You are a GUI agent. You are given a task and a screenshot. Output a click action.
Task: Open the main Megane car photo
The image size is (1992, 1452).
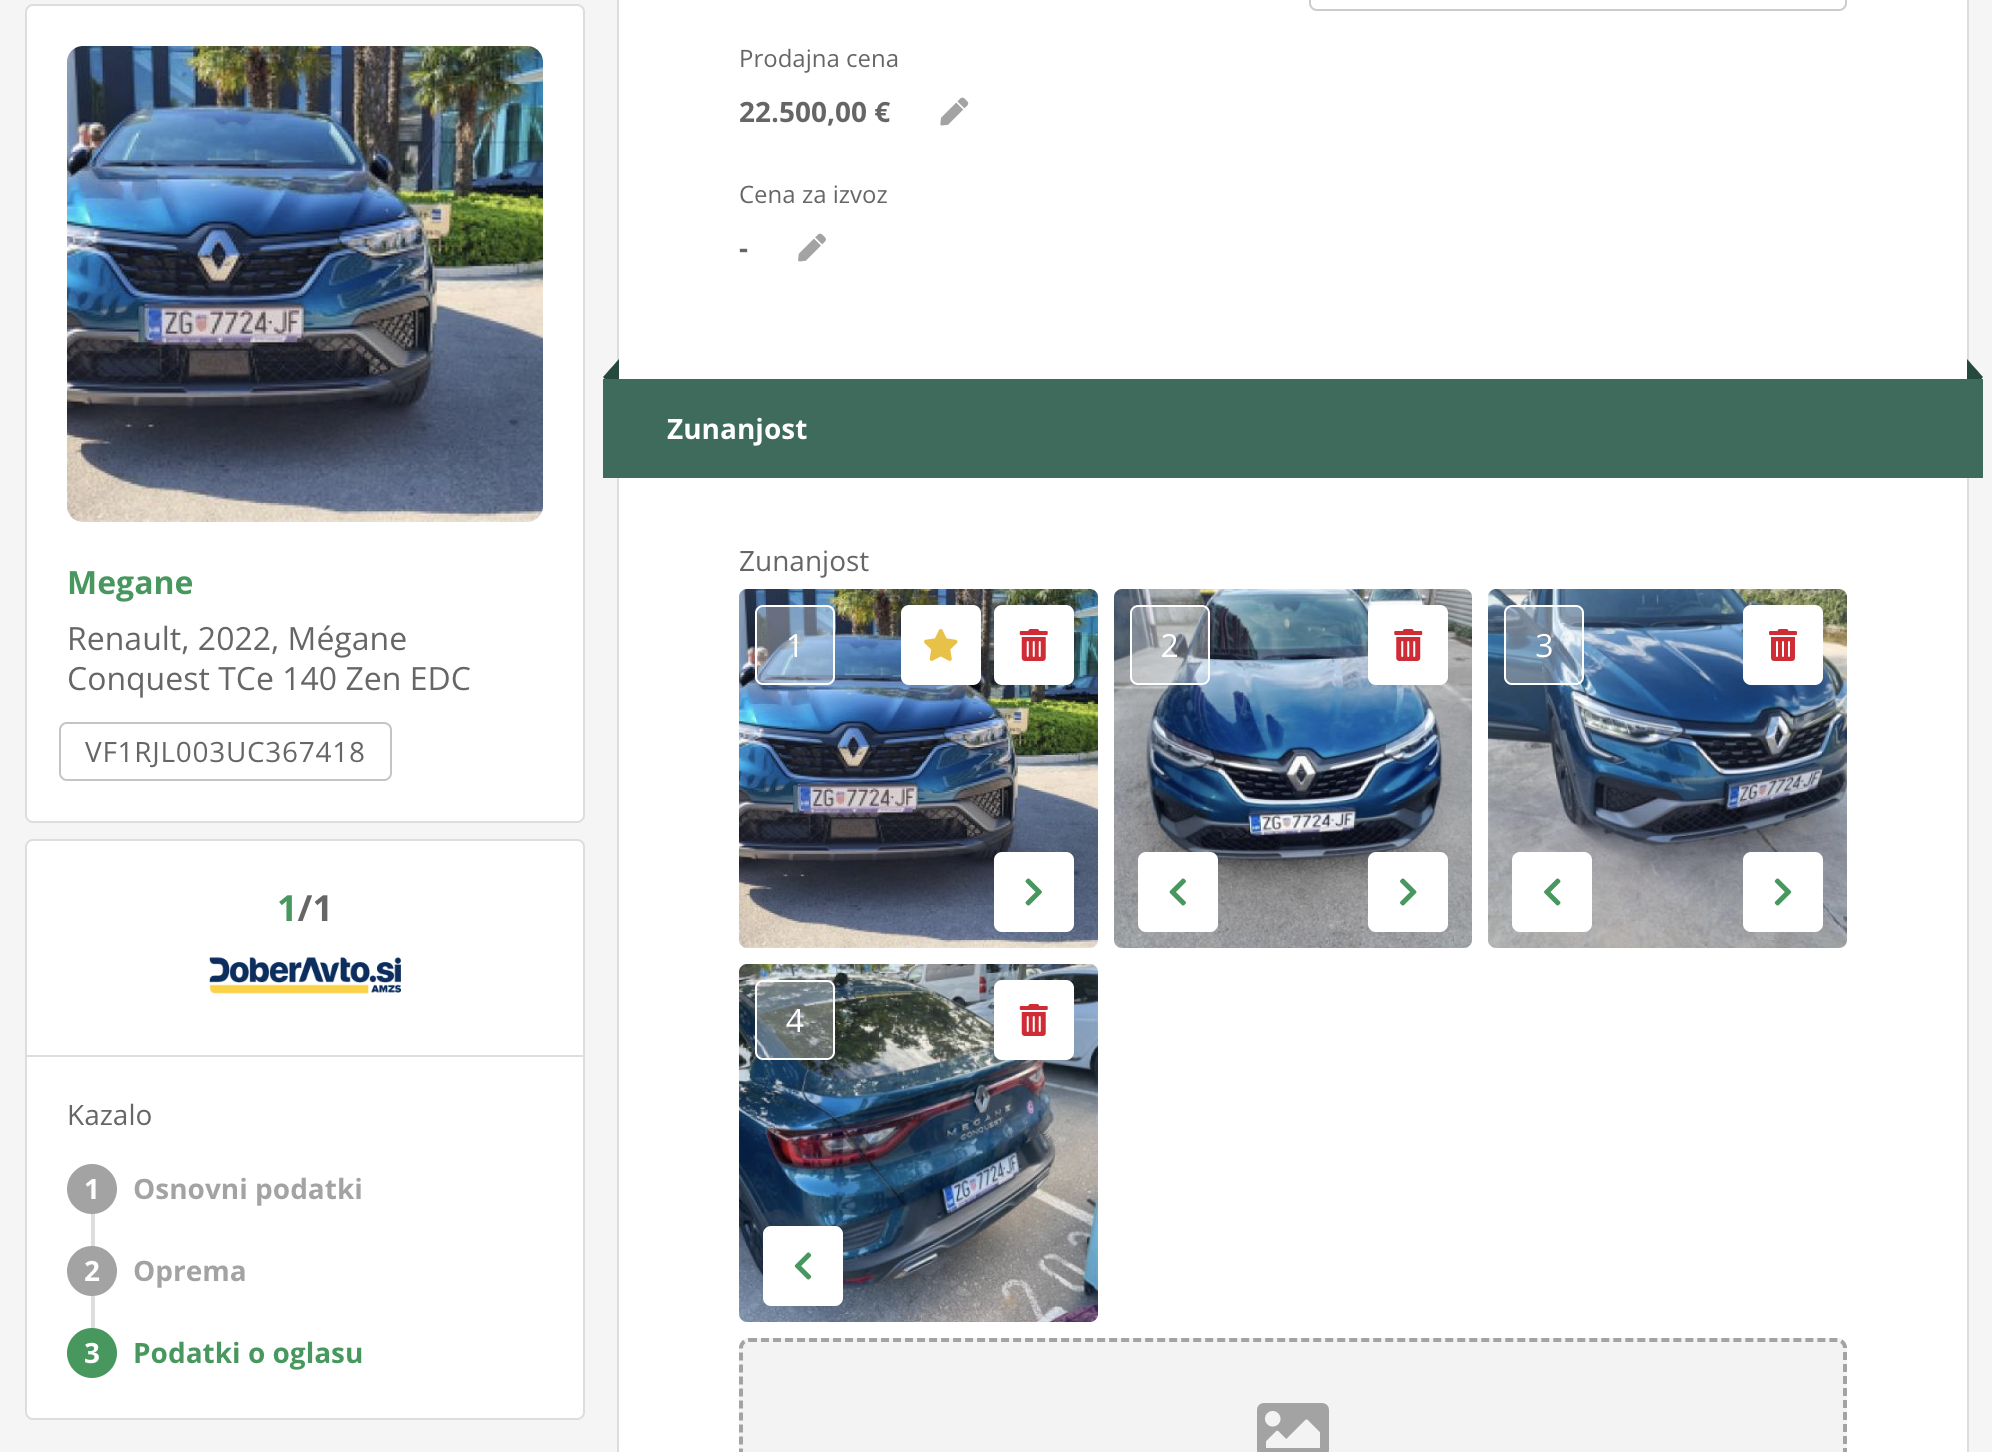305,284
